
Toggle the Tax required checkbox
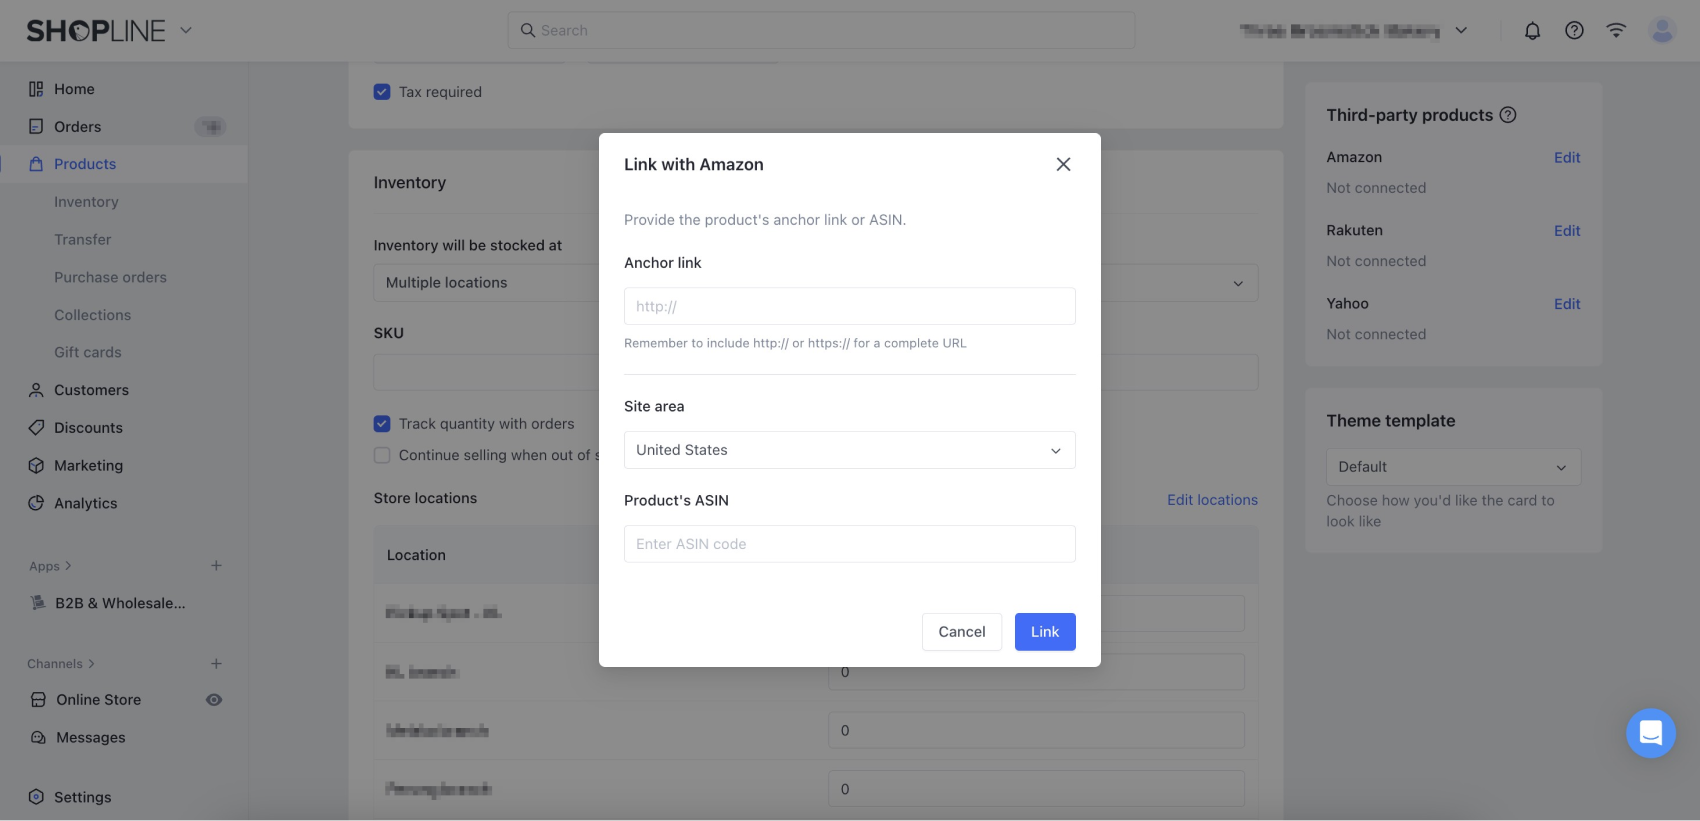[x=382, y=92]
